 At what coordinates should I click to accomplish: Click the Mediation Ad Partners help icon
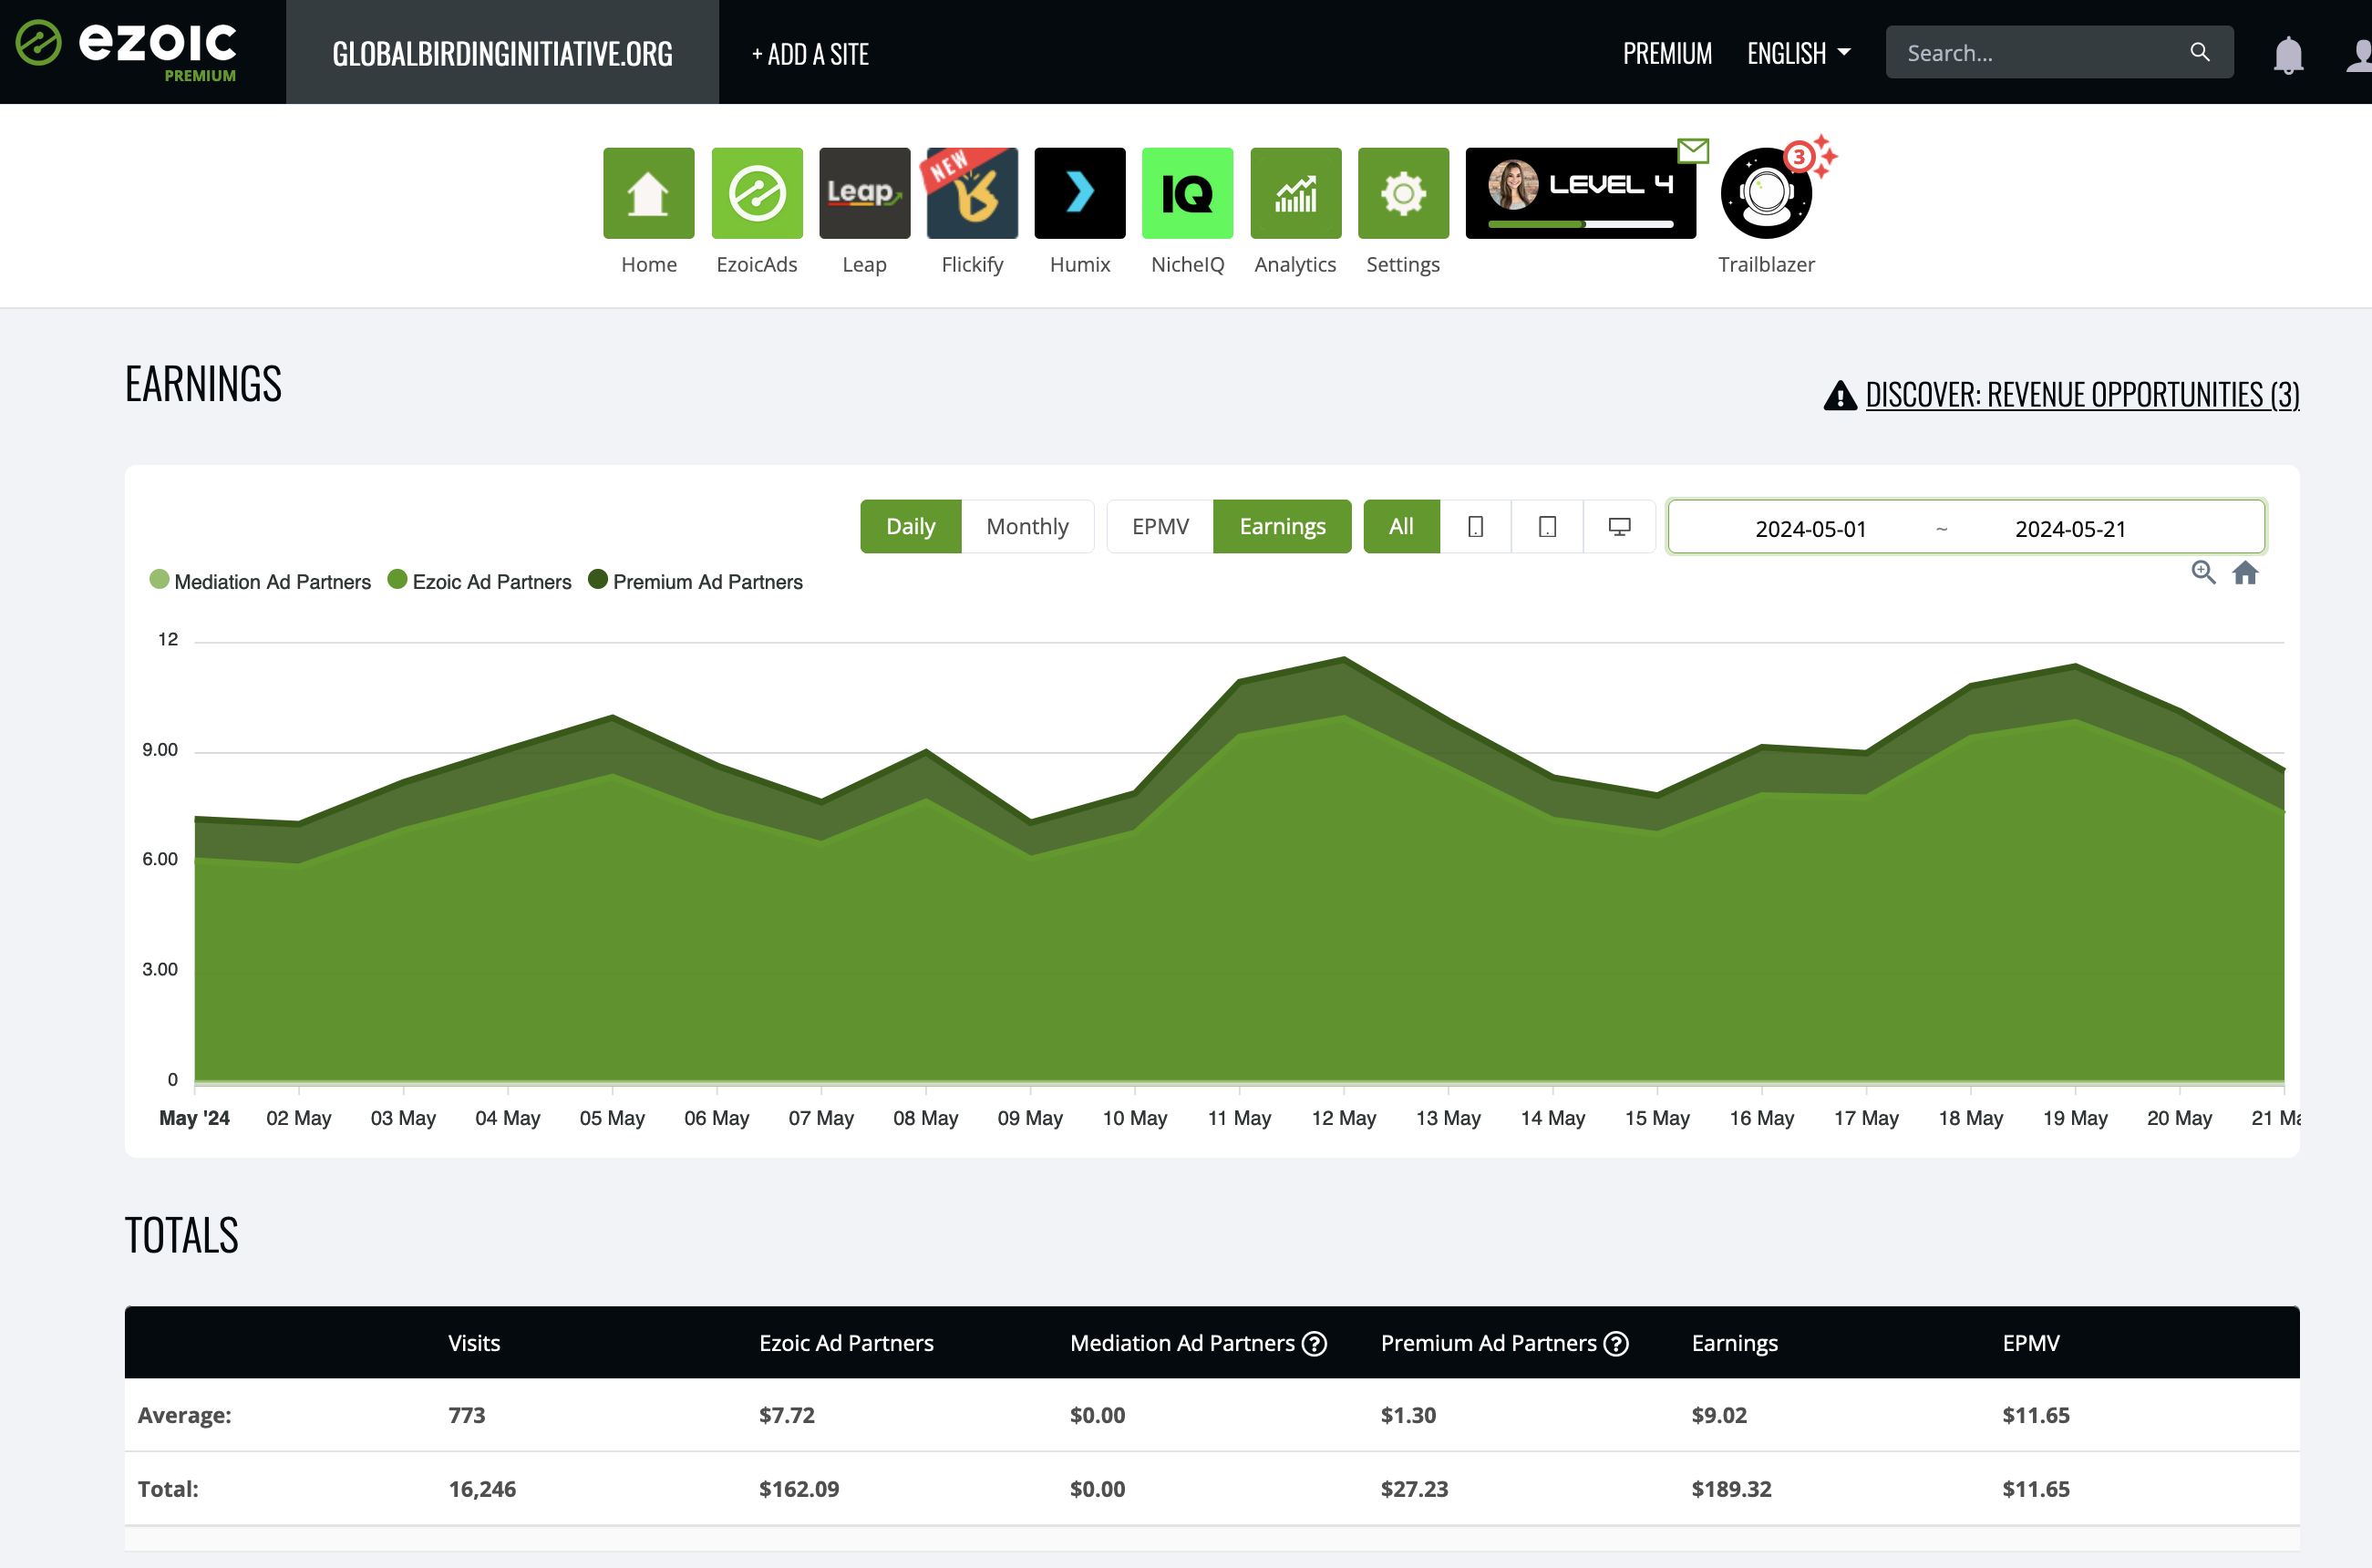pos(1314,1343)
